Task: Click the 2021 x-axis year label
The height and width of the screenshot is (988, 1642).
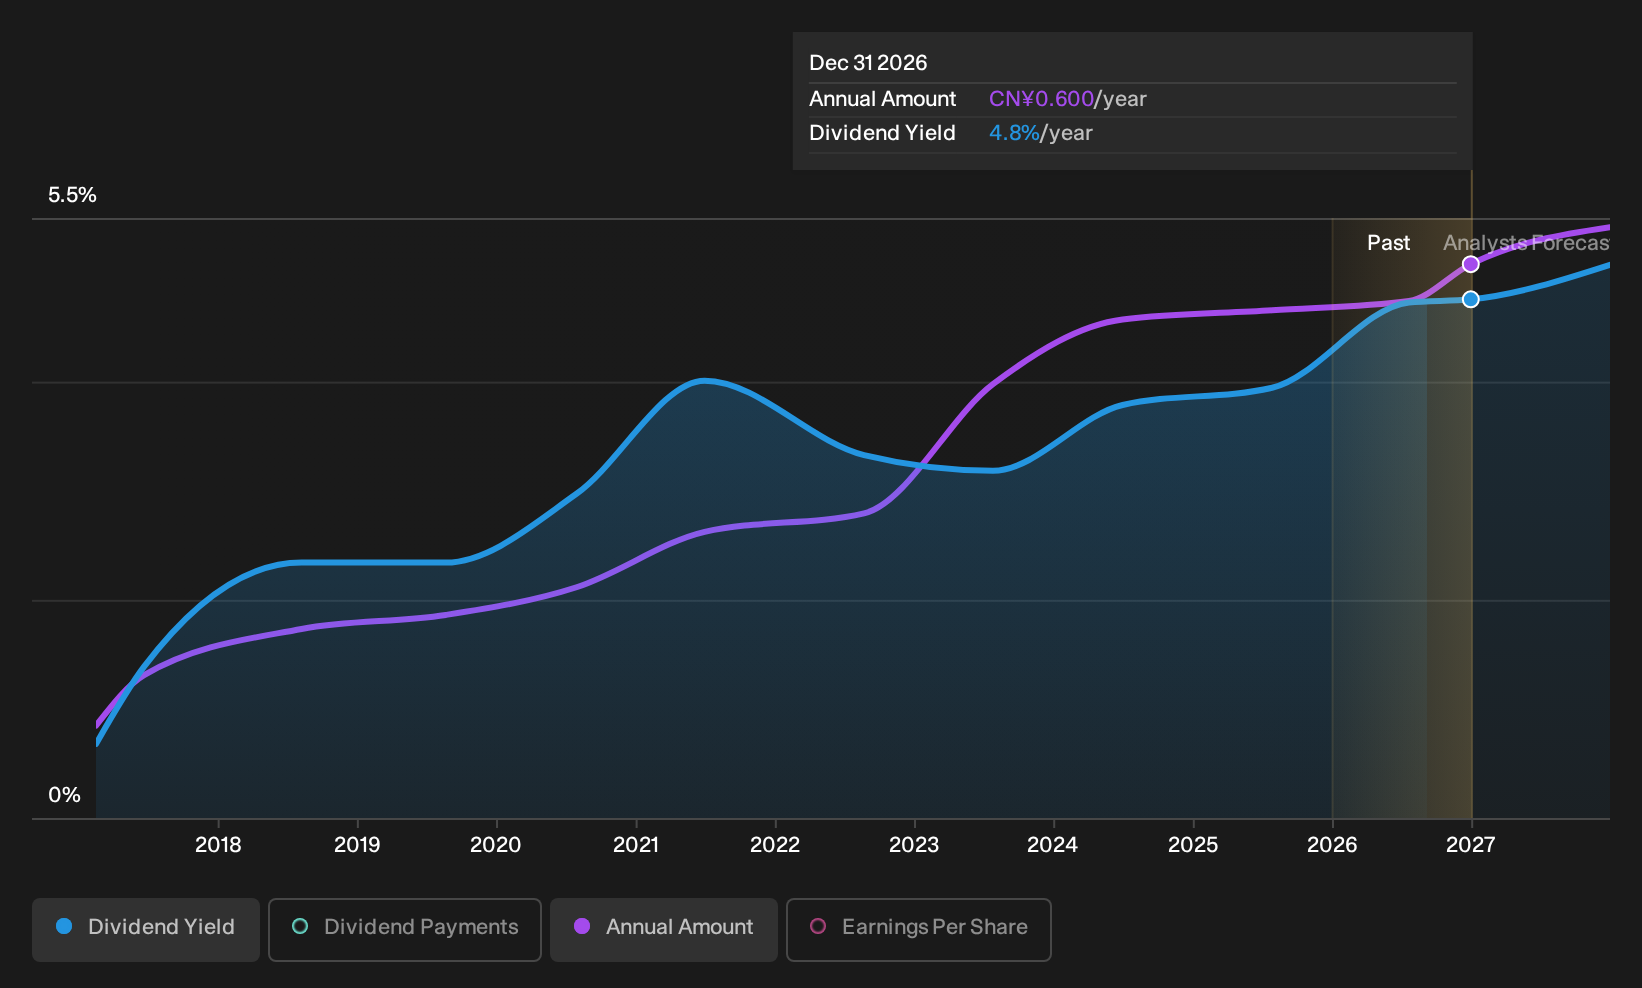Action: coord(636,845)
